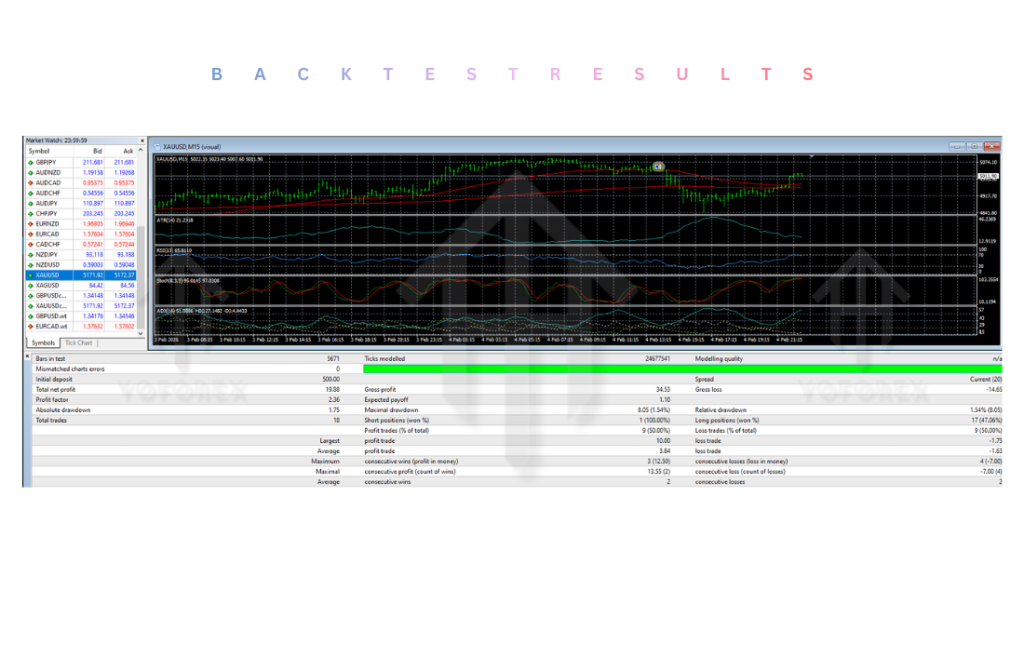Click the green arrow icon beside NZDUSD
This screenshot has height=670, width=1024.
click(32, 265)
